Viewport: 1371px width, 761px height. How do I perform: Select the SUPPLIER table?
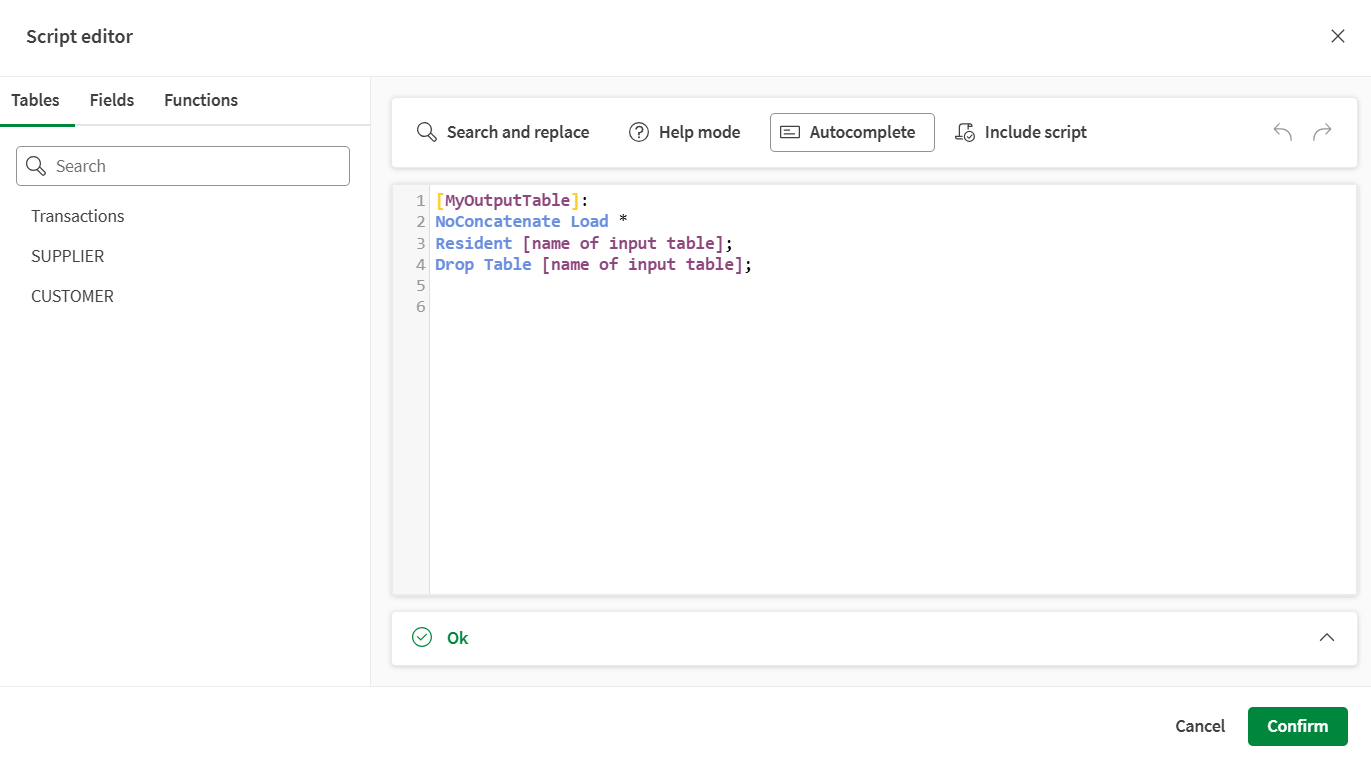tap(67, 256)
